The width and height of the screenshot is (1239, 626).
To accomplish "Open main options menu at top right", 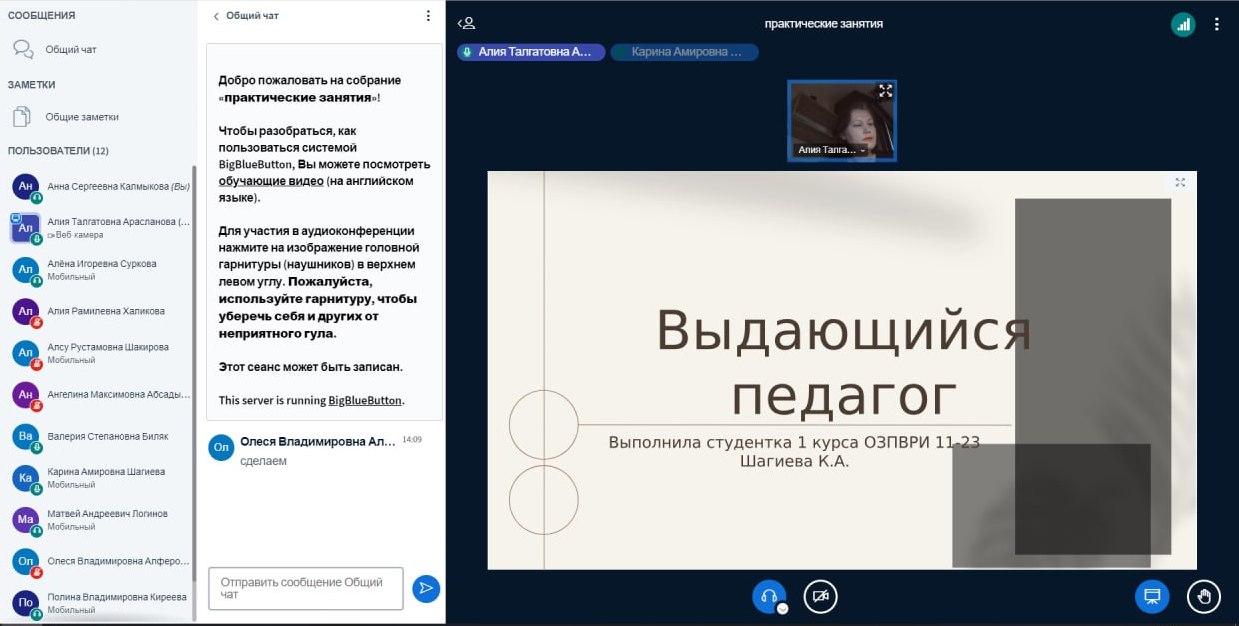I will [1217, 25].
